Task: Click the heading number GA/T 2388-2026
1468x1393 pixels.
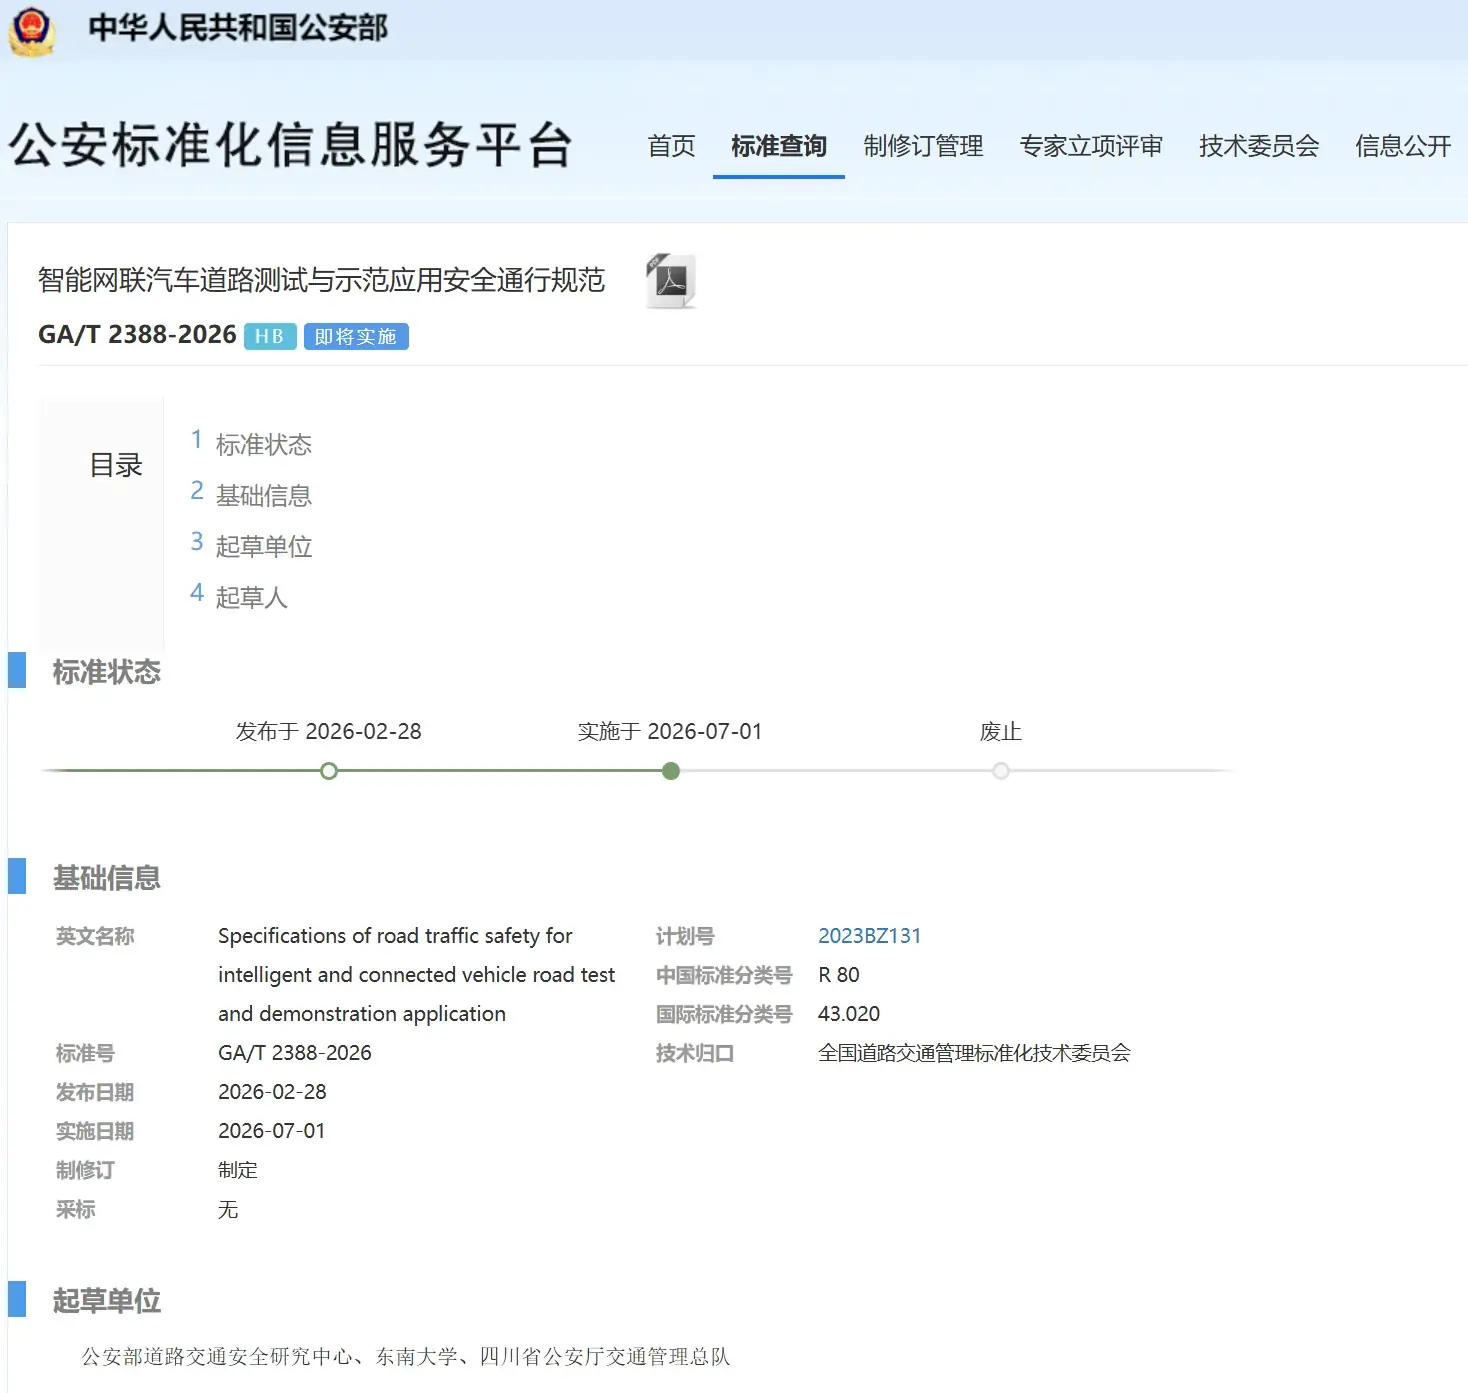Action: click(x=137, y=335)
